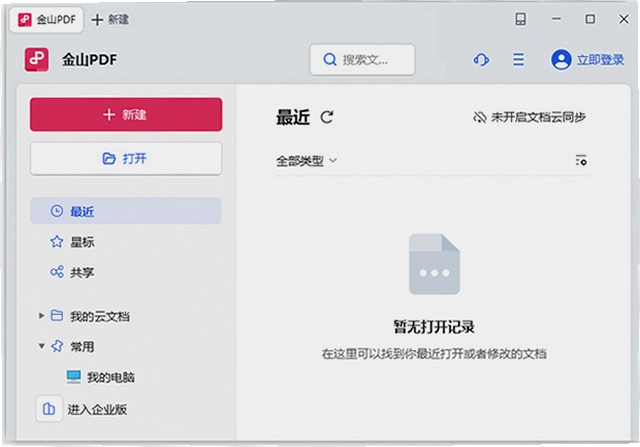Open 我的云文档 folder
This screenshot has width=640, height=447.
tap(90, 316)
